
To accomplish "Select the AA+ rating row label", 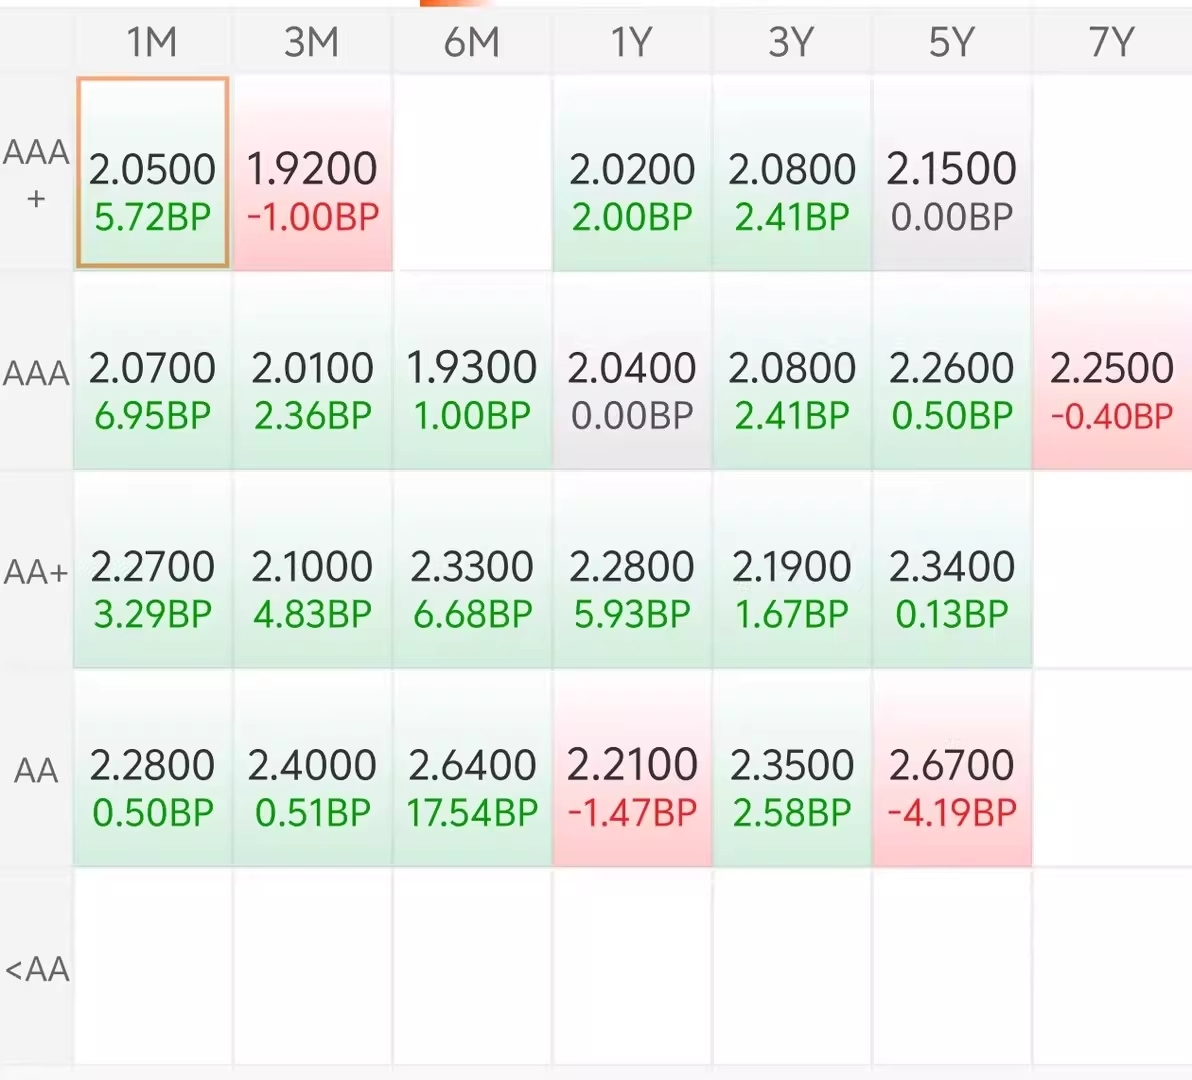I will point(36,571).
